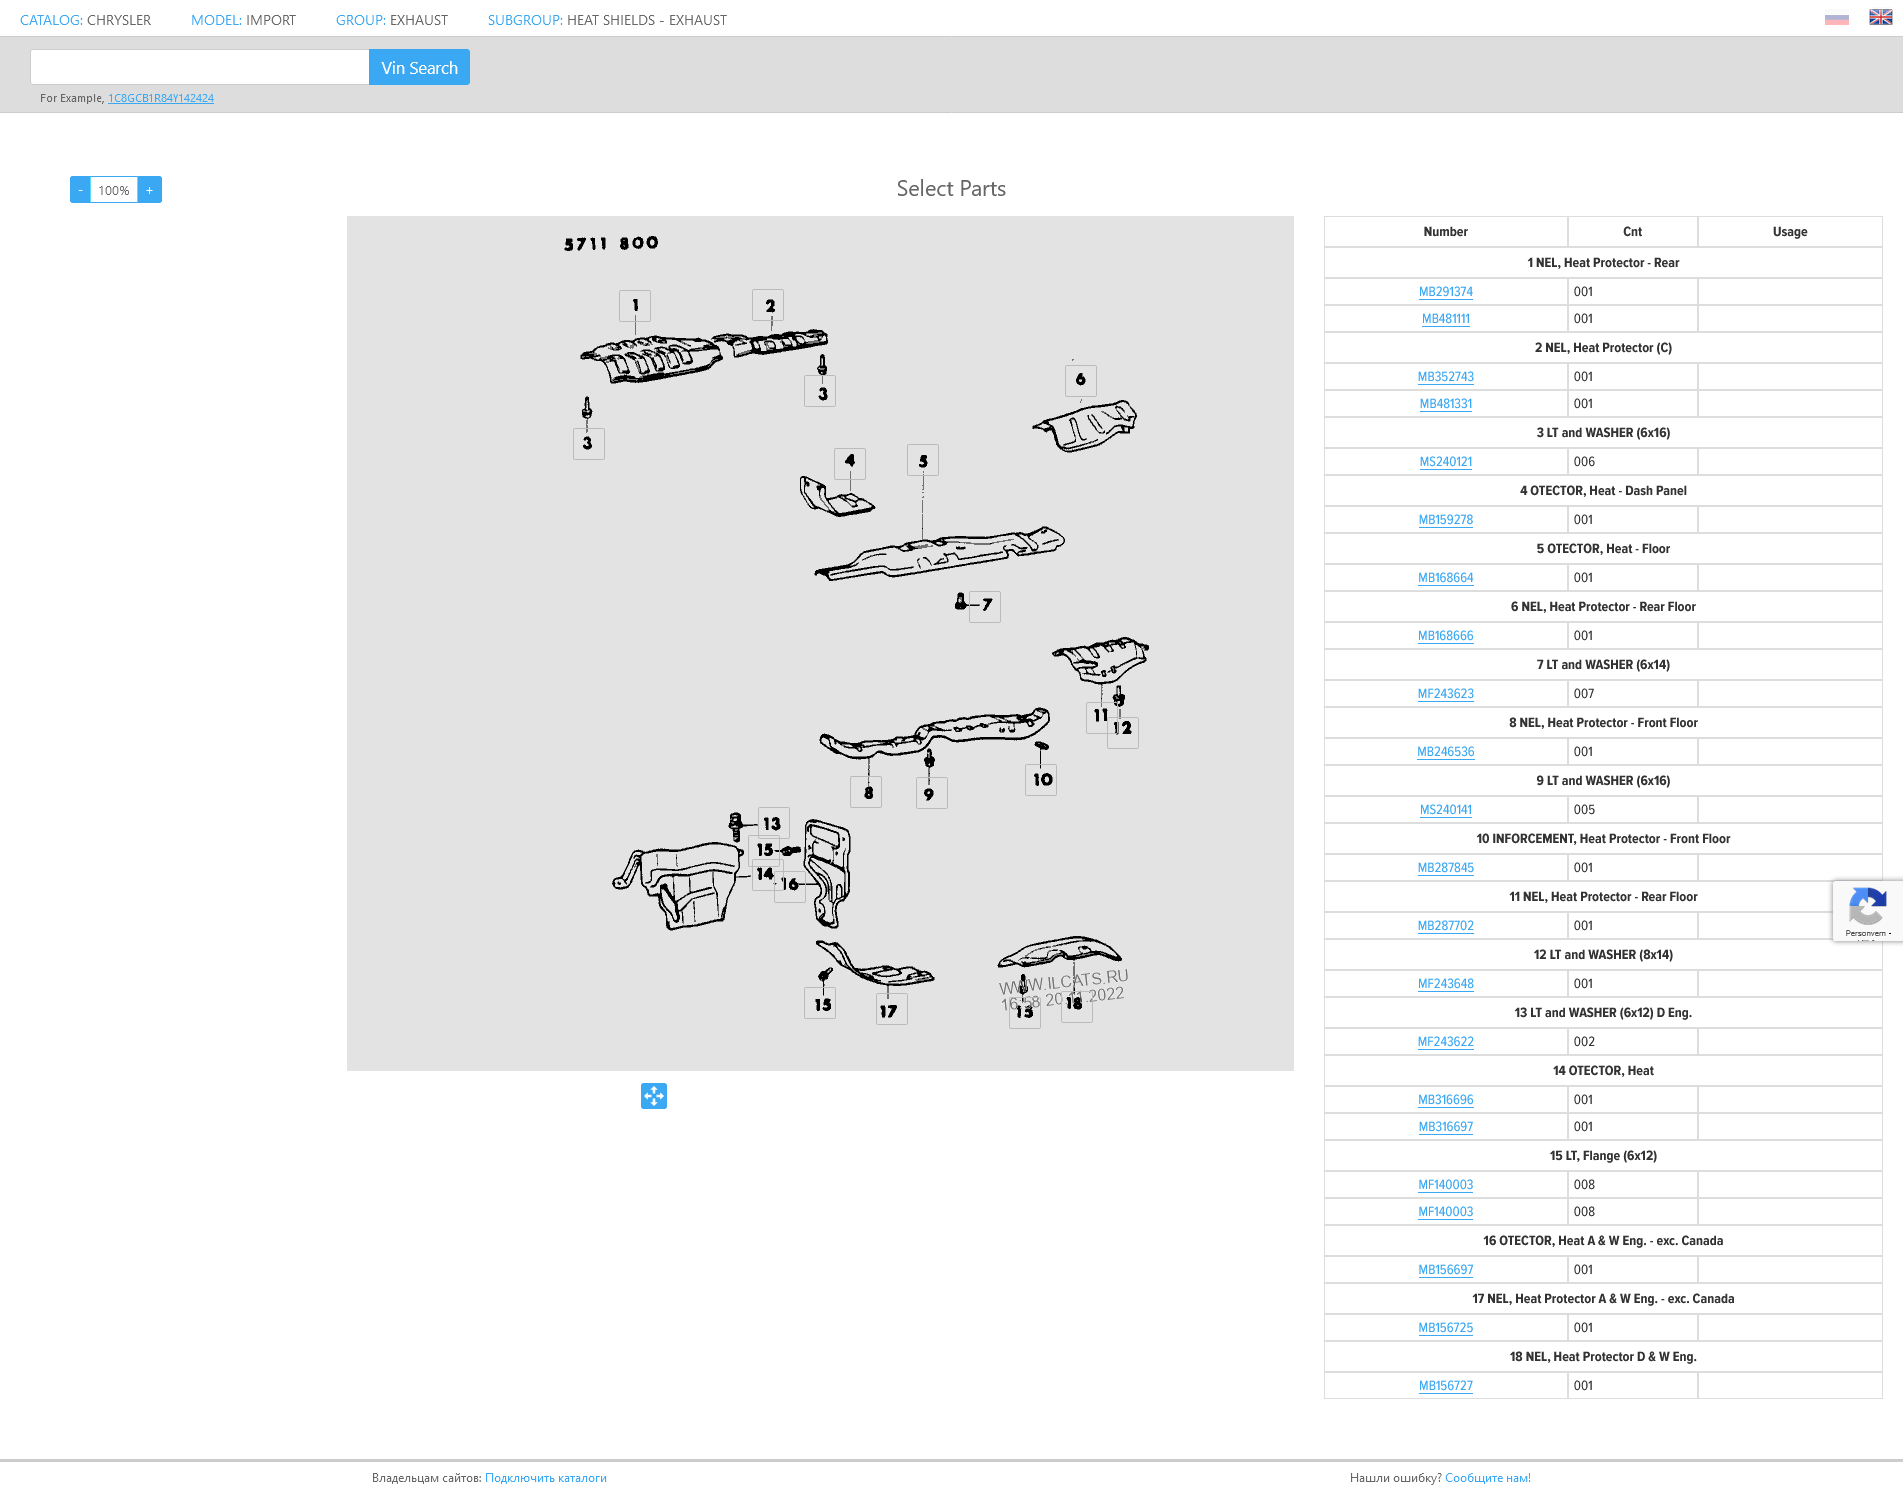Zoom in diagram with plus button

tap(150, 190)
